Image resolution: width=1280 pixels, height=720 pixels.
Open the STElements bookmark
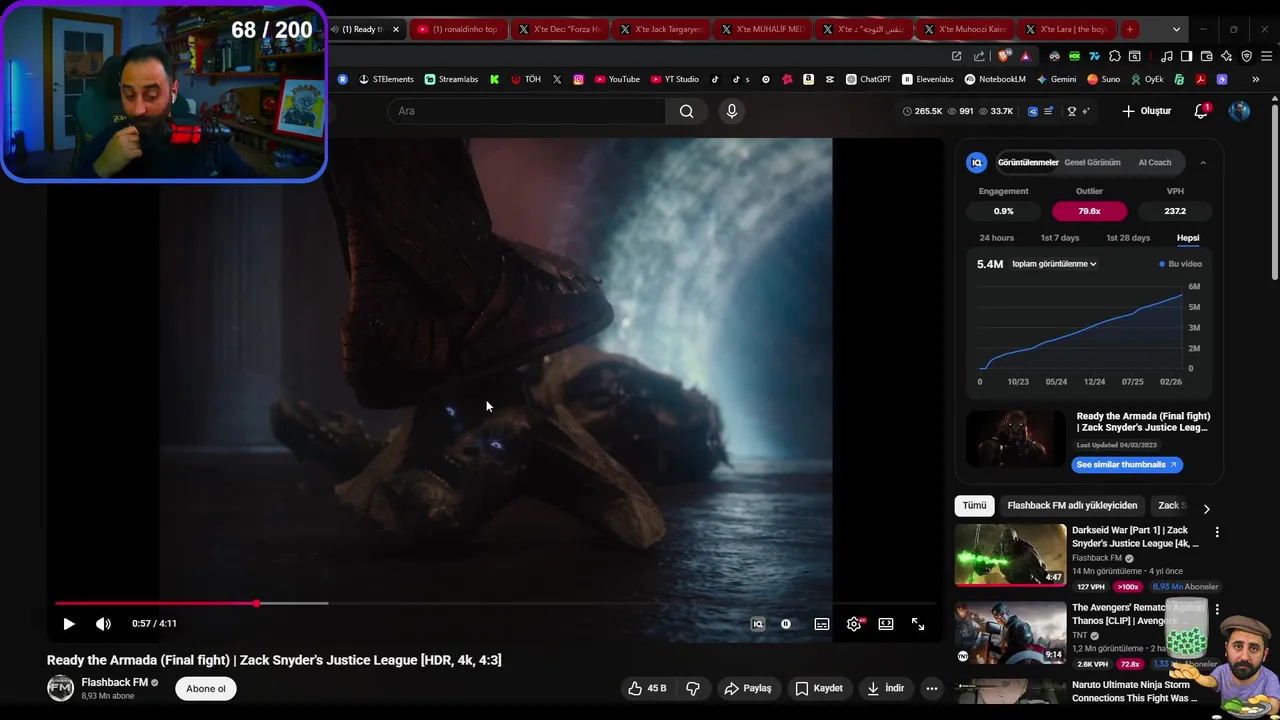pos(386,79)
